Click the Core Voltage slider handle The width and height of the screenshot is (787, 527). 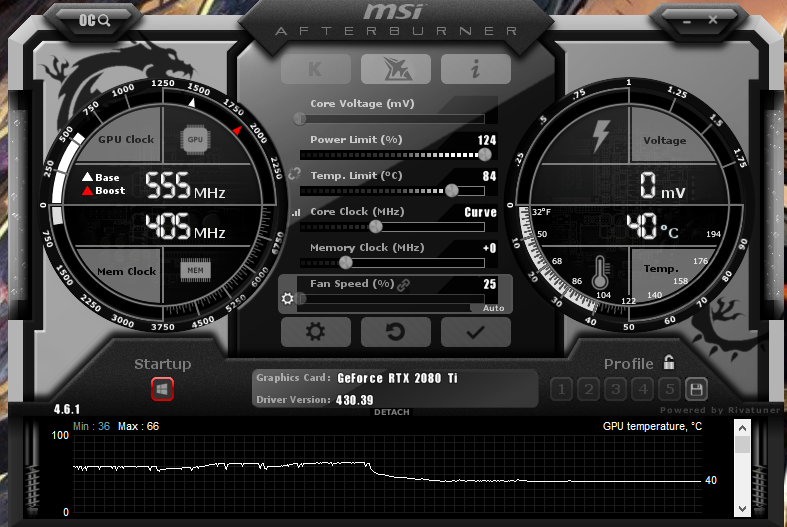click(300, 119)
